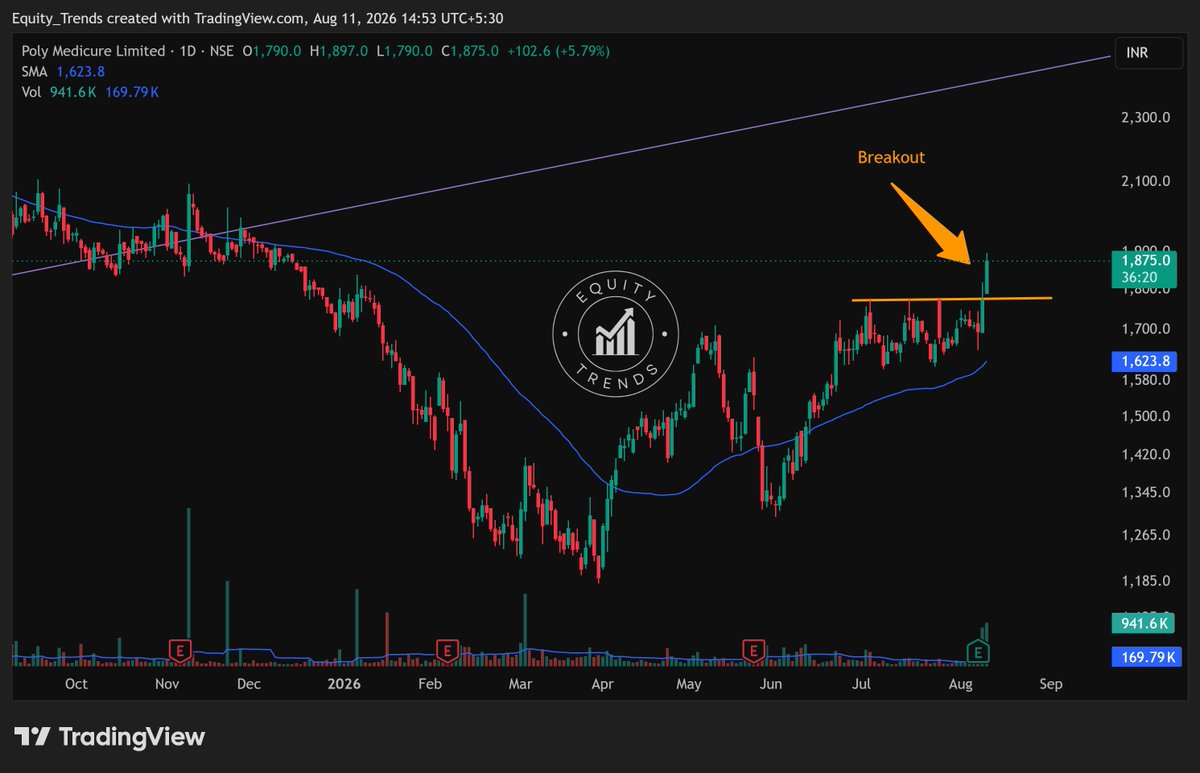The height and width of the screenshot is (773, 1200).
Task: Click the blue 169.79K volume average label
Action: 1146,657
